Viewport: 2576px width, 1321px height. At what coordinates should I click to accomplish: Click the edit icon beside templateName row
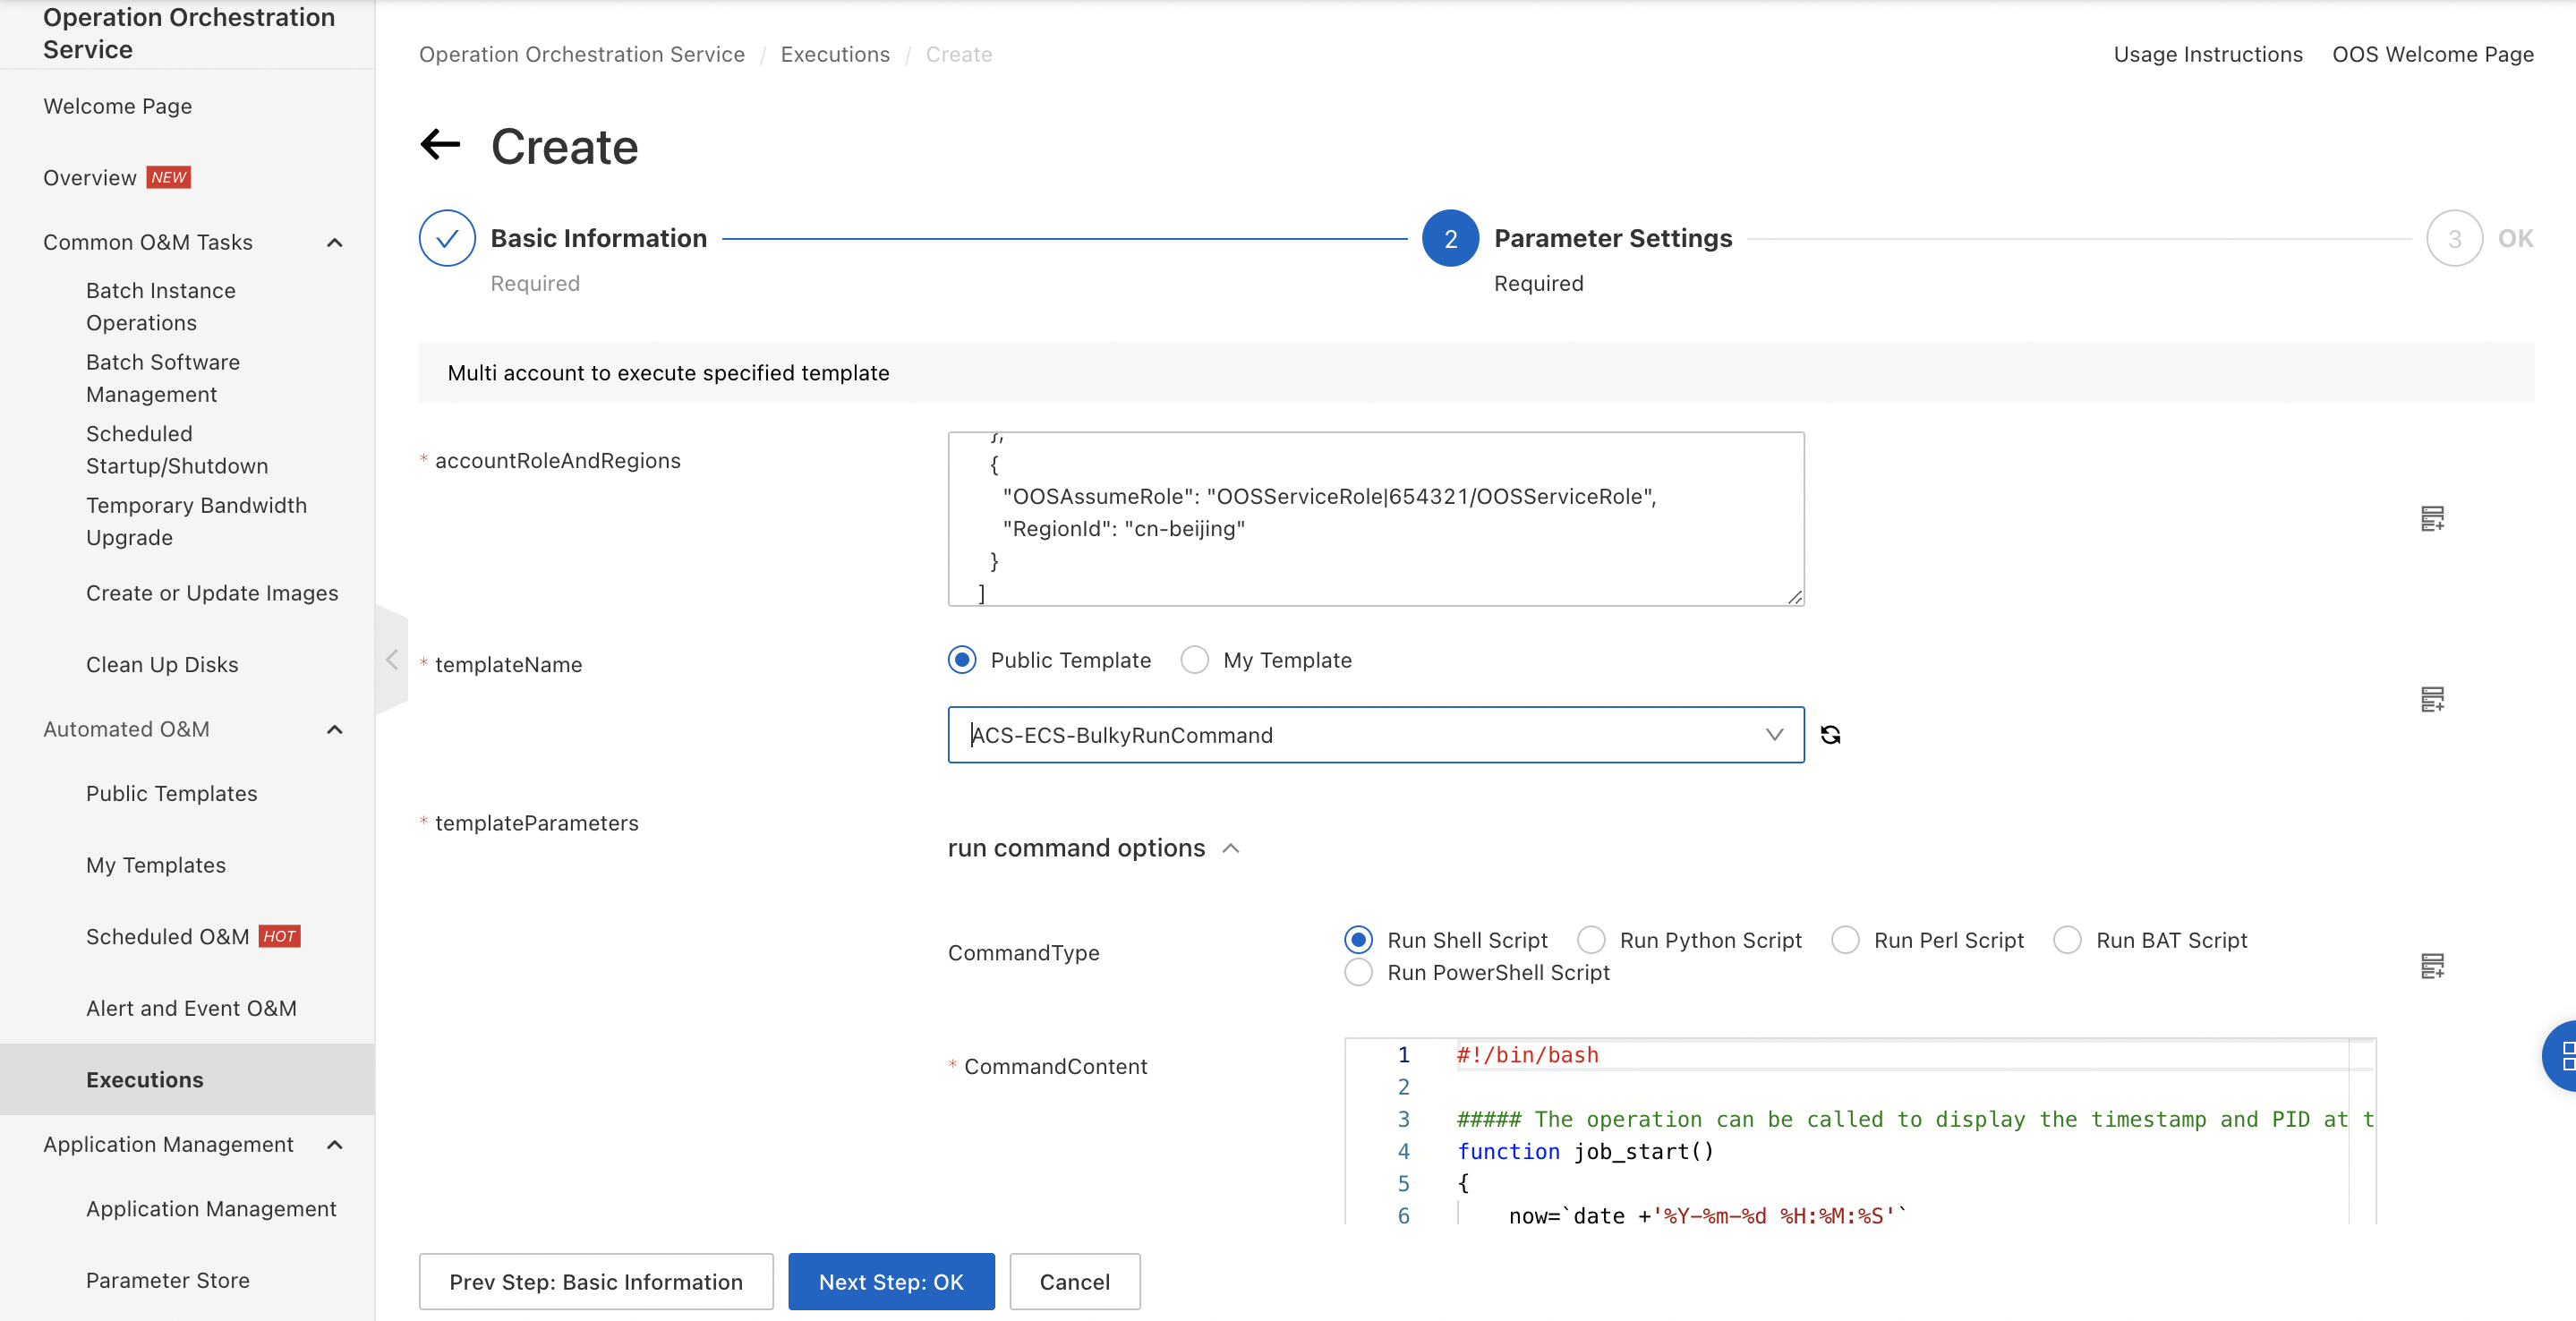point(2432,698)
